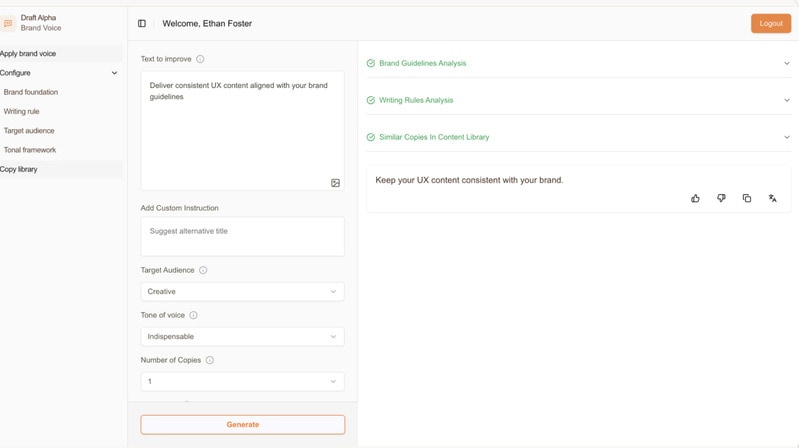Click info icon beside Number of Copies
The height and width of the screenshot is (448, 799).
click(210, 360)
